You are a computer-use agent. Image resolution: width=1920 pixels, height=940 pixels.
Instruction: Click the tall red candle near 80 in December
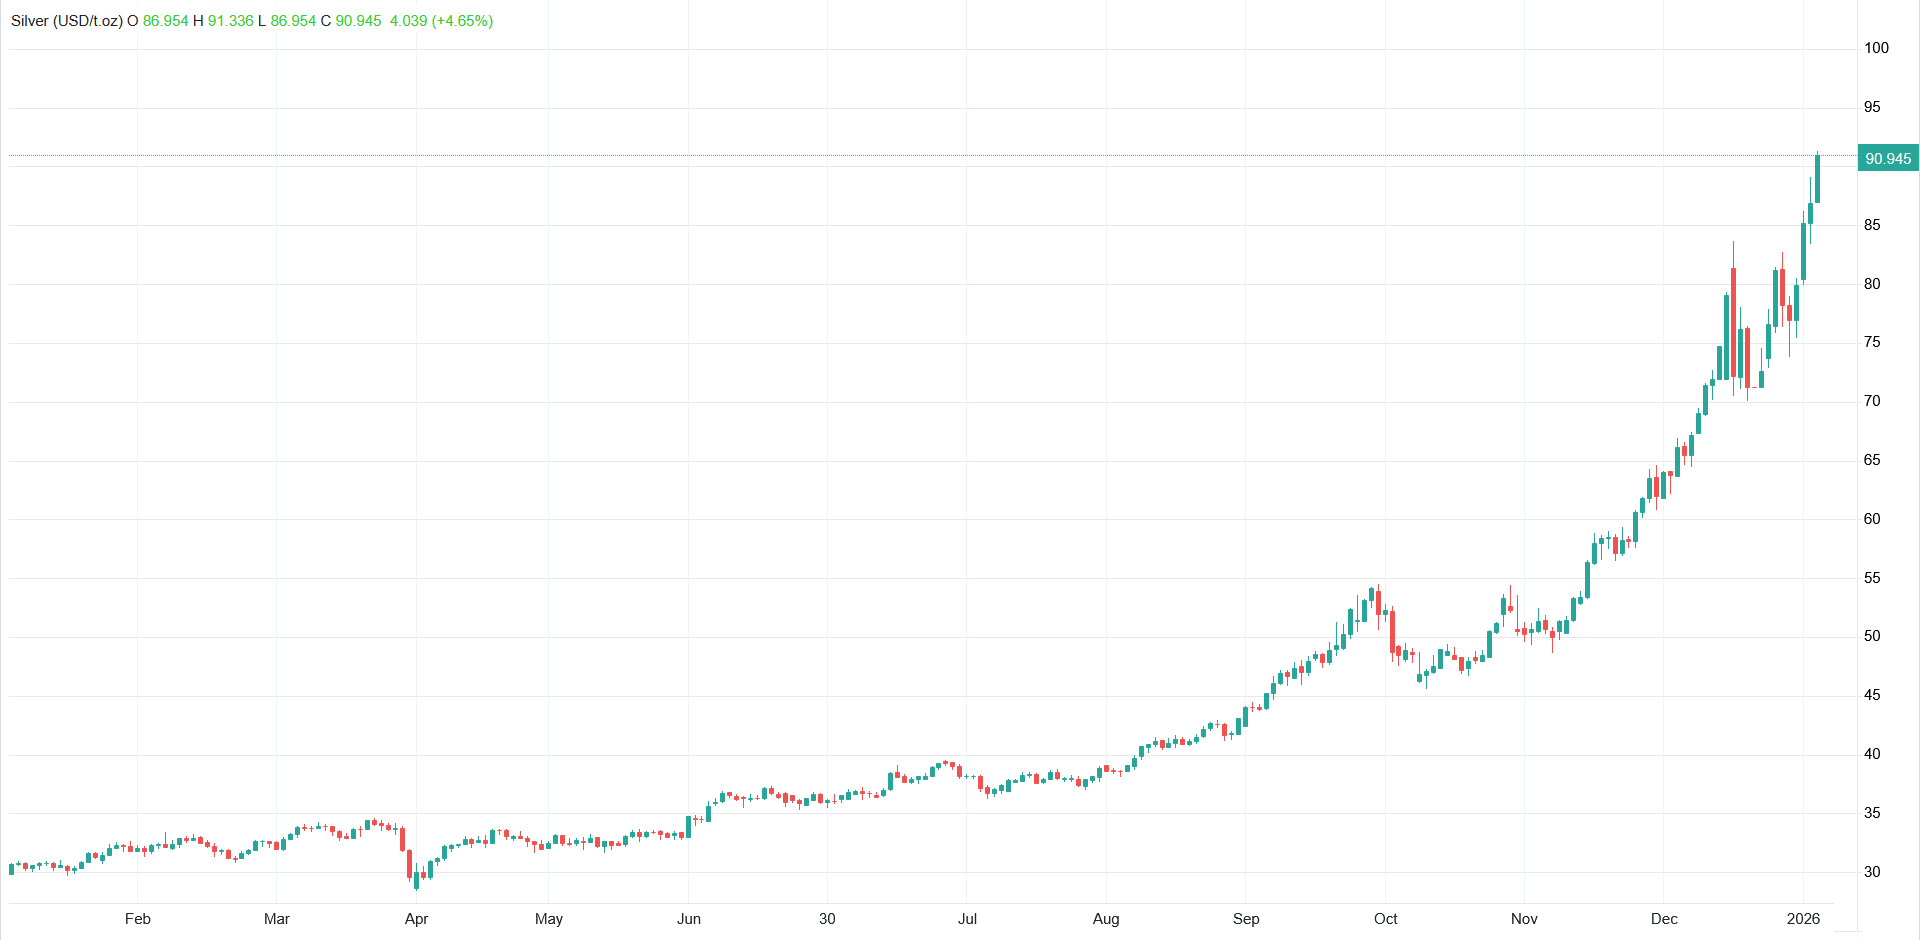click(1733, 322)
